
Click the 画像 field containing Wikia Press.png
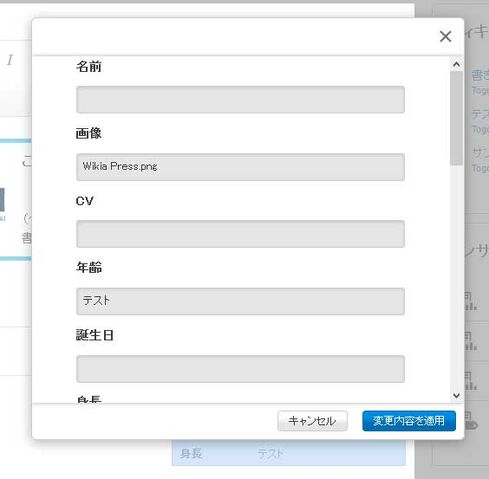[240, 167]
